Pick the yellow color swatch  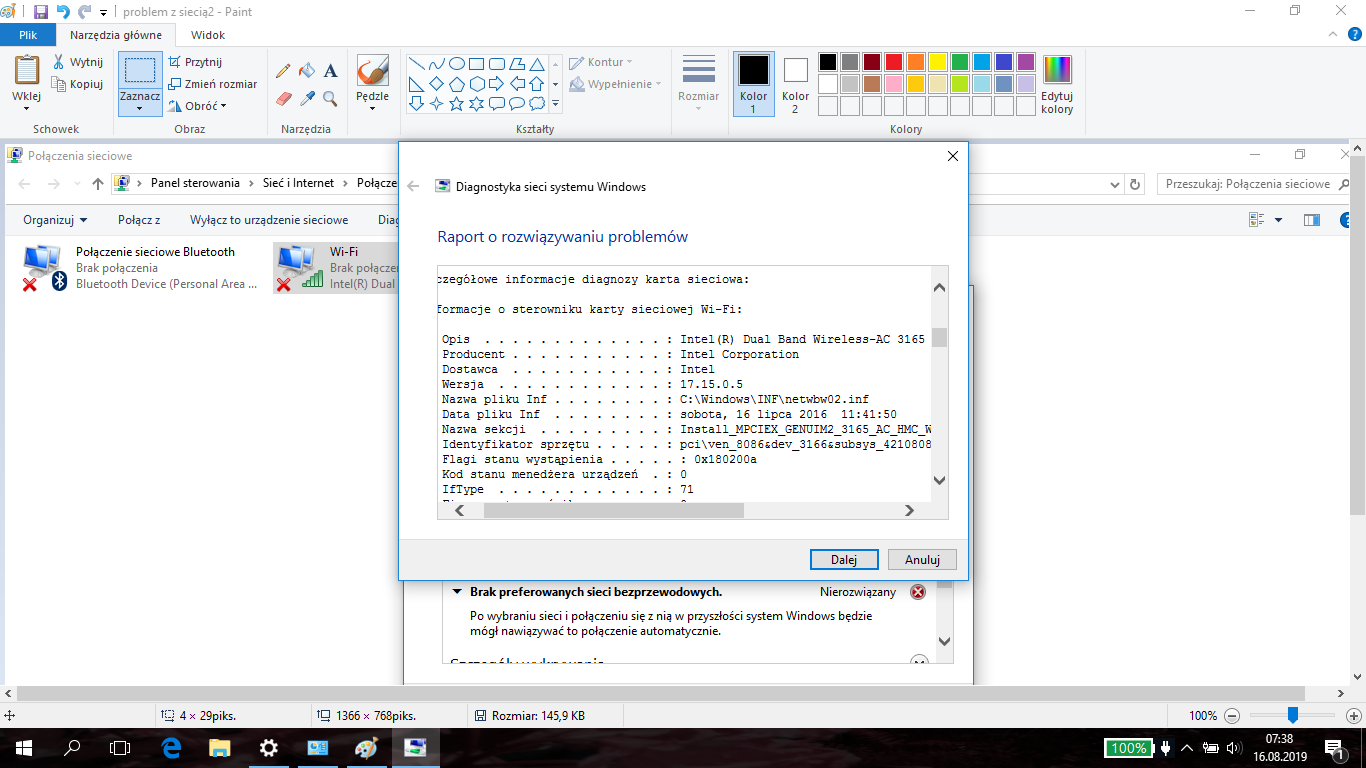pyautogui.click(x=937, y=62)
